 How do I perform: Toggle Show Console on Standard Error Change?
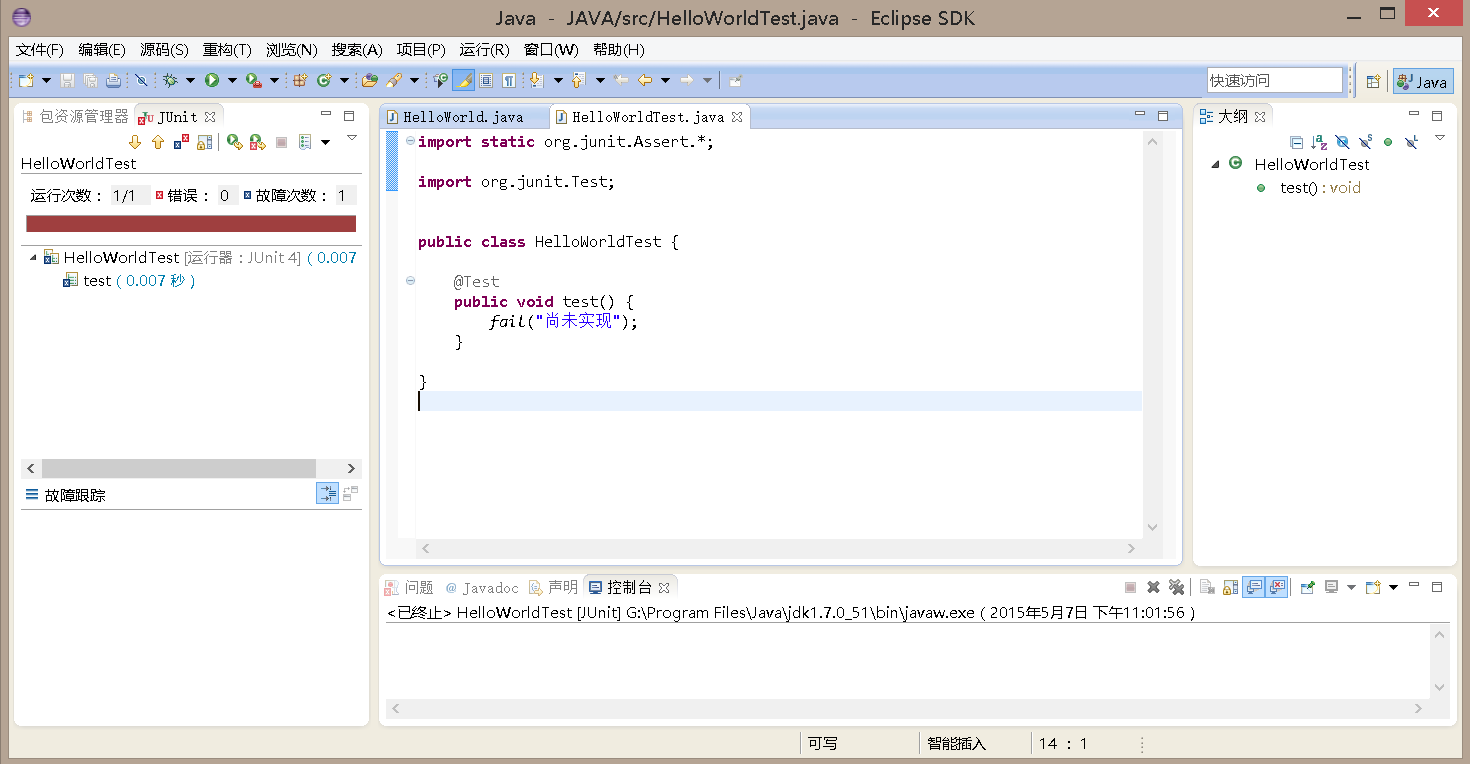(x=1277, y=587)
